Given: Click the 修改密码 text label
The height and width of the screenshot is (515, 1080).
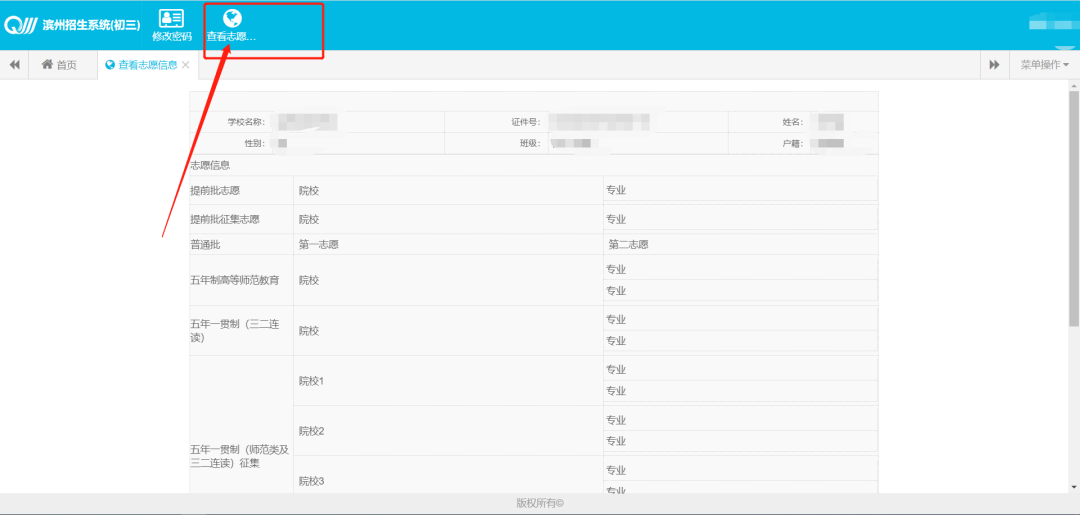Looking at the screenshot, I should [172, 36].
